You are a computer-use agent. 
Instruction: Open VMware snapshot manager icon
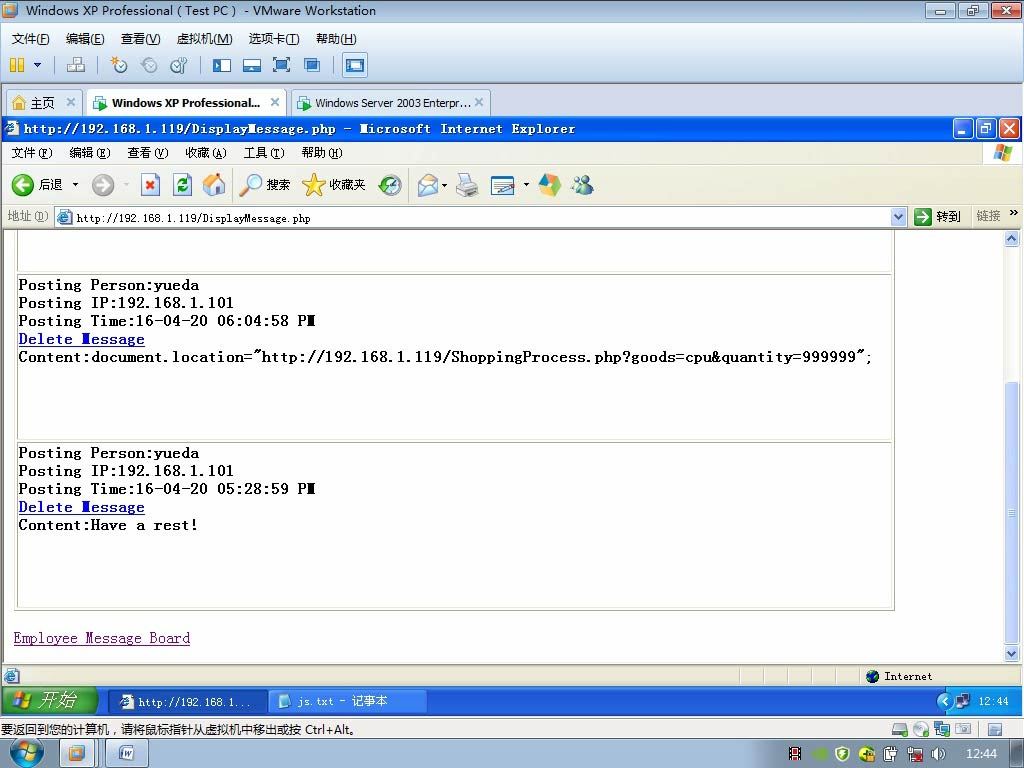coord(178,65)
